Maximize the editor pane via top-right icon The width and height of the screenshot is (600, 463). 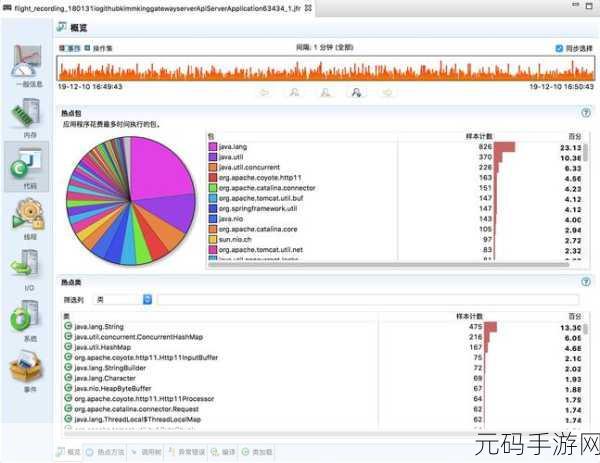tap(589, 5)
